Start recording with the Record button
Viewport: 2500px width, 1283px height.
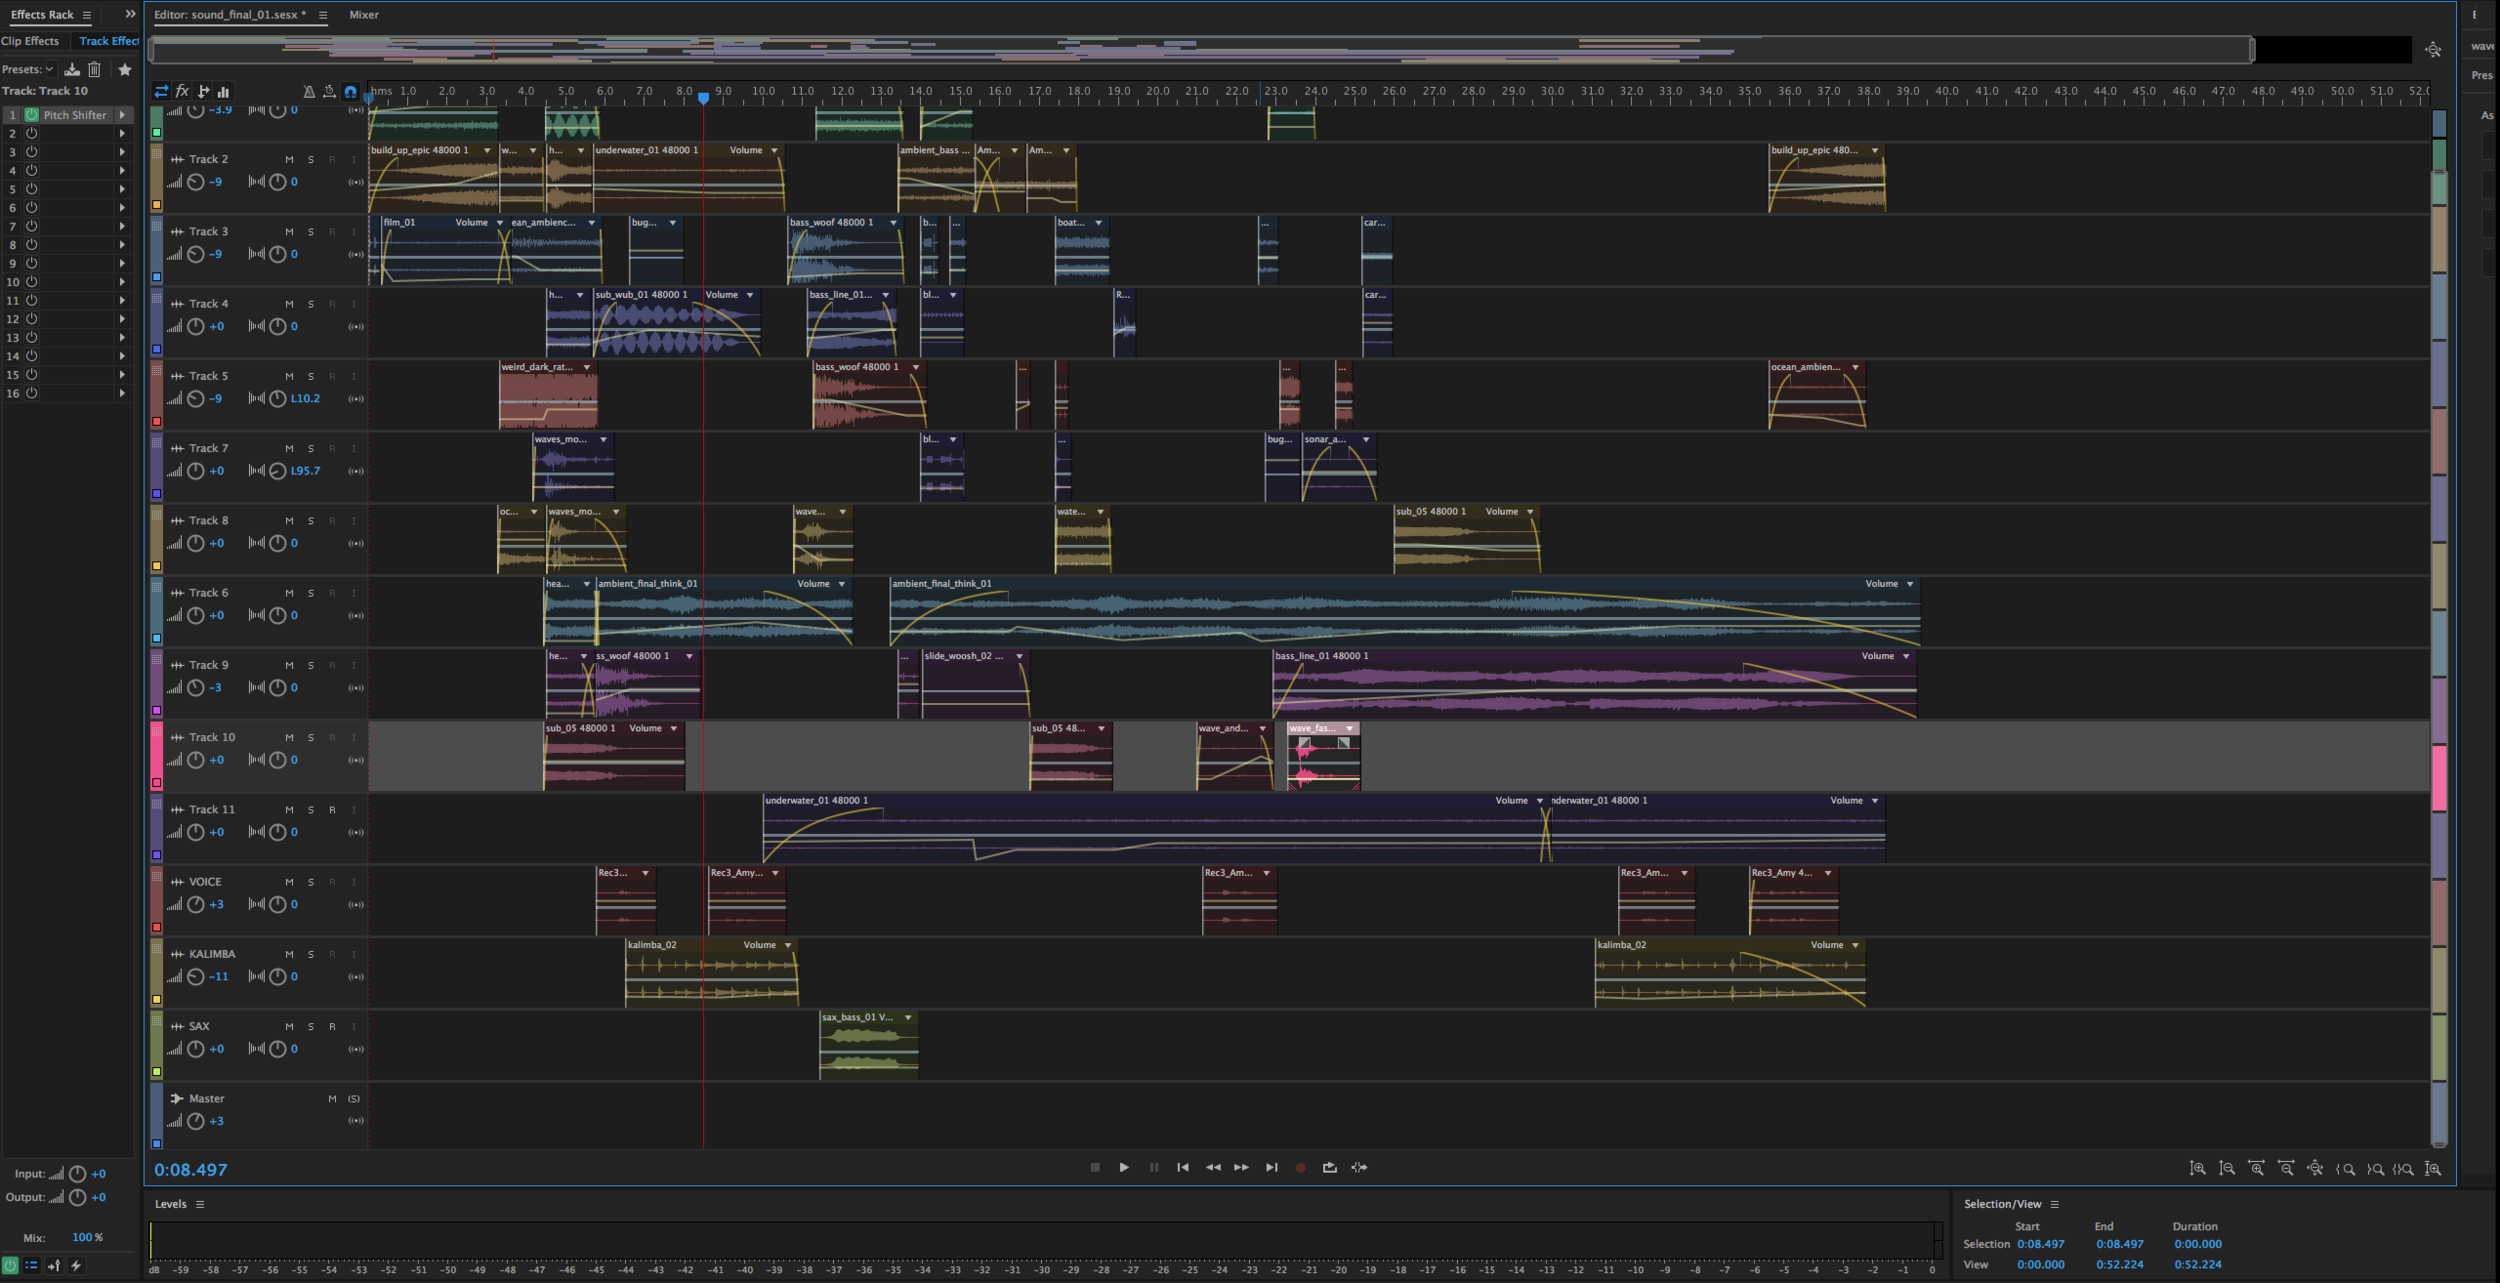(1300, 1167)
